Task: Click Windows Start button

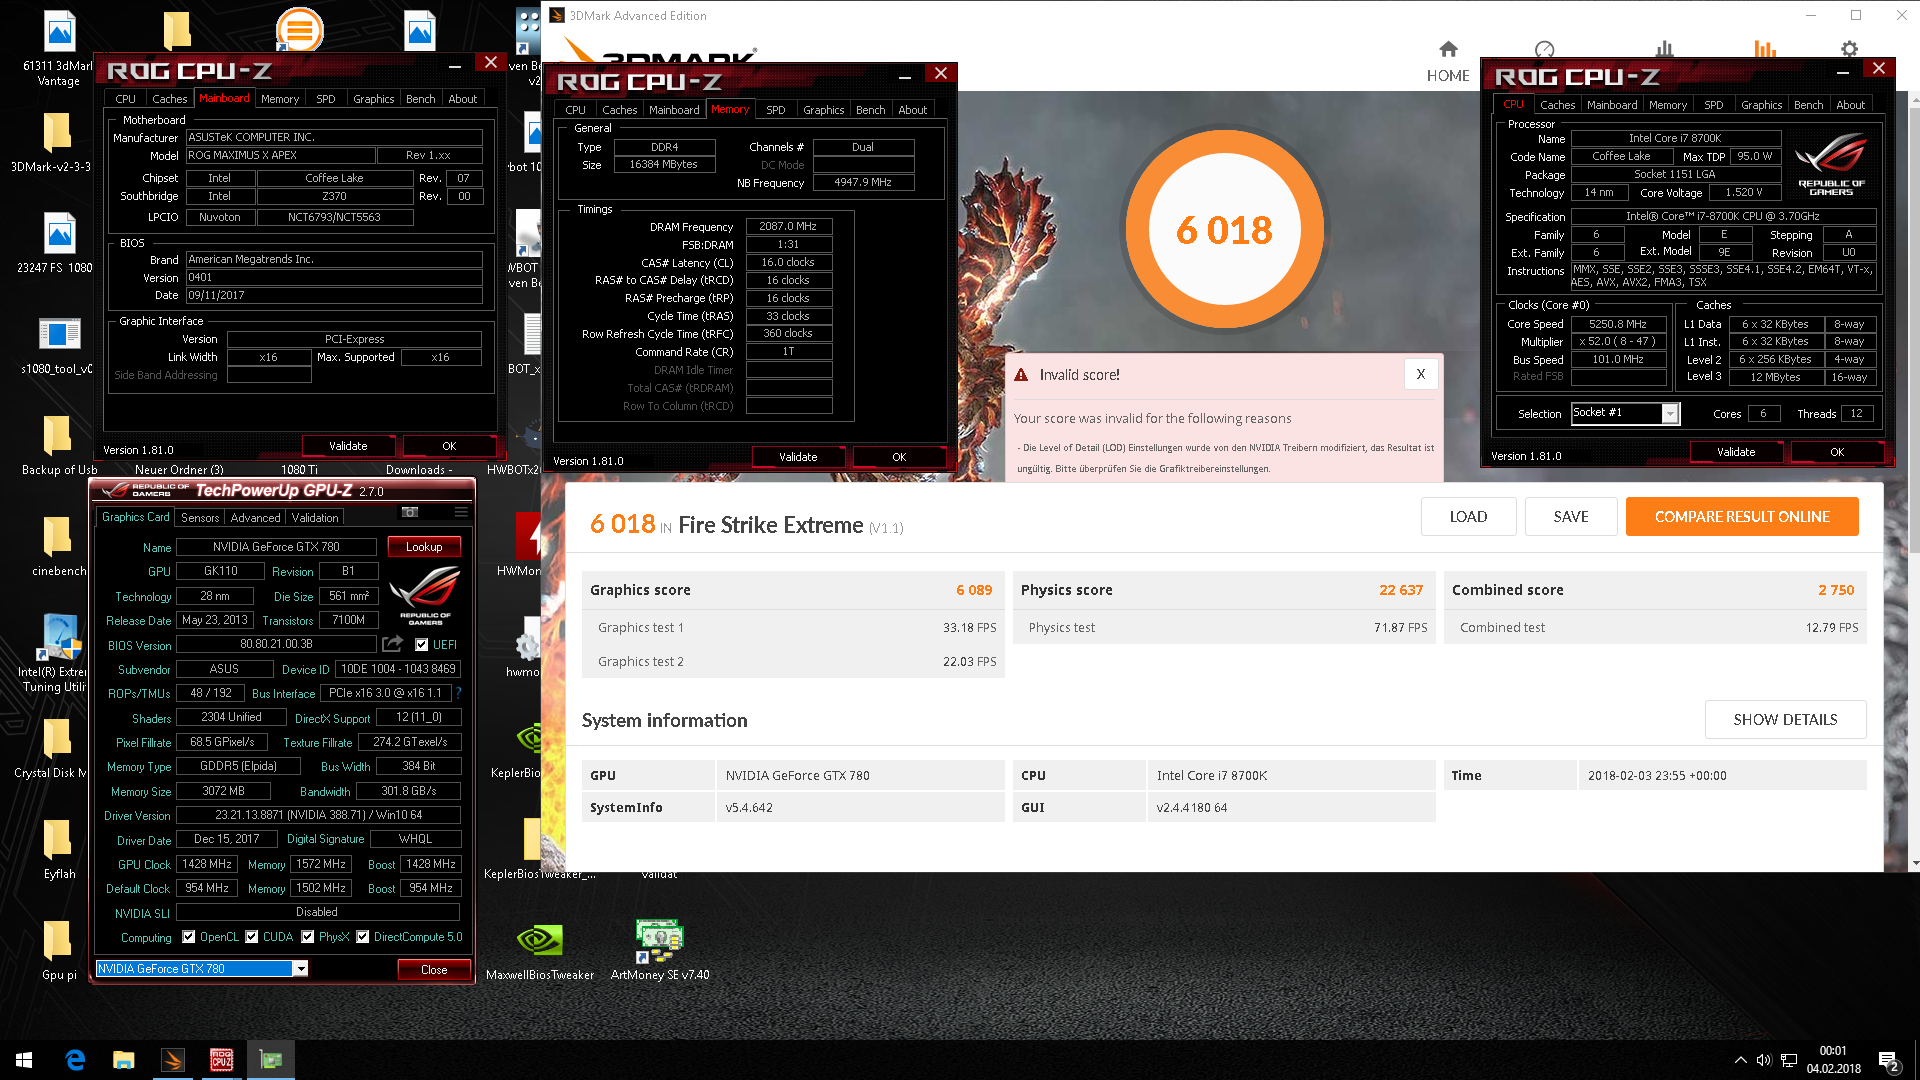Action: coord(24,1060)
